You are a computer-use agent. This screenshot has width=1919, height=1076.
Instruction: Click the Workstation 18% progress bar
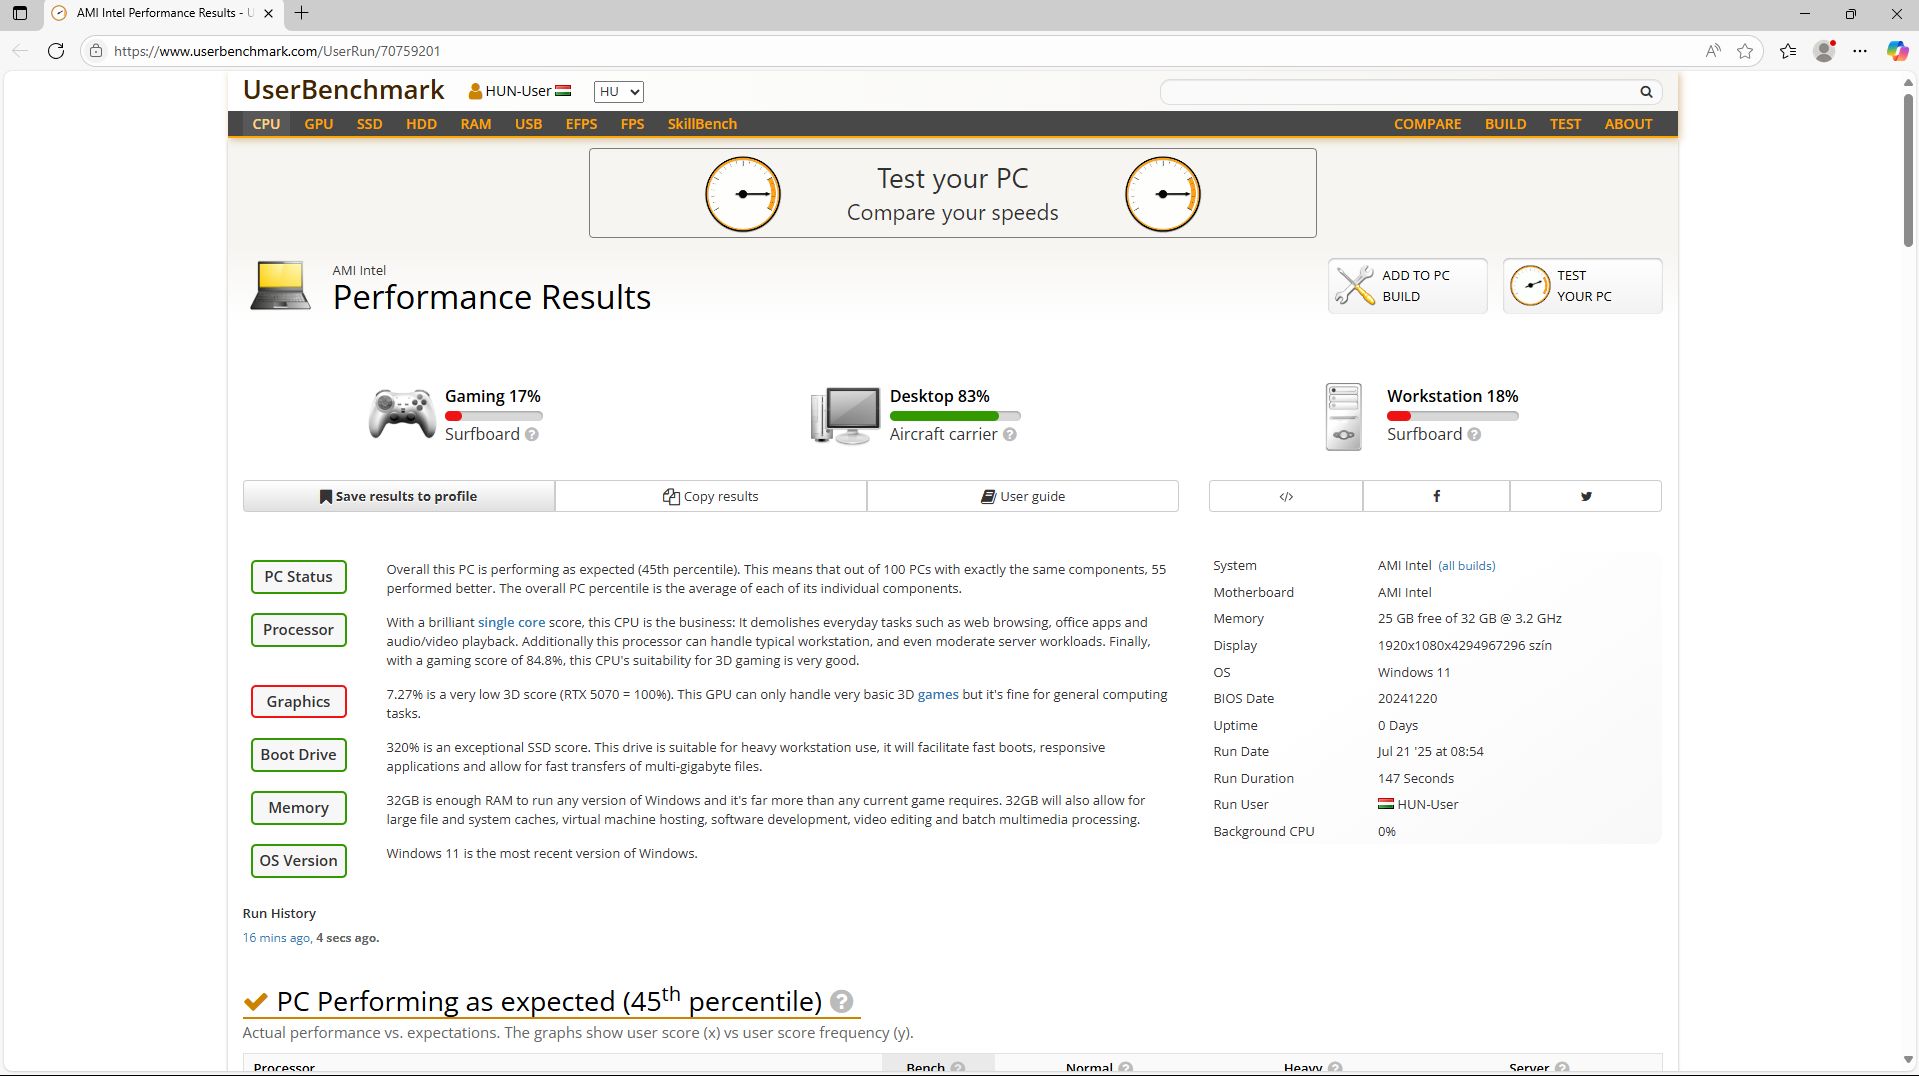pyautogui.click(x=1452, y=416)
